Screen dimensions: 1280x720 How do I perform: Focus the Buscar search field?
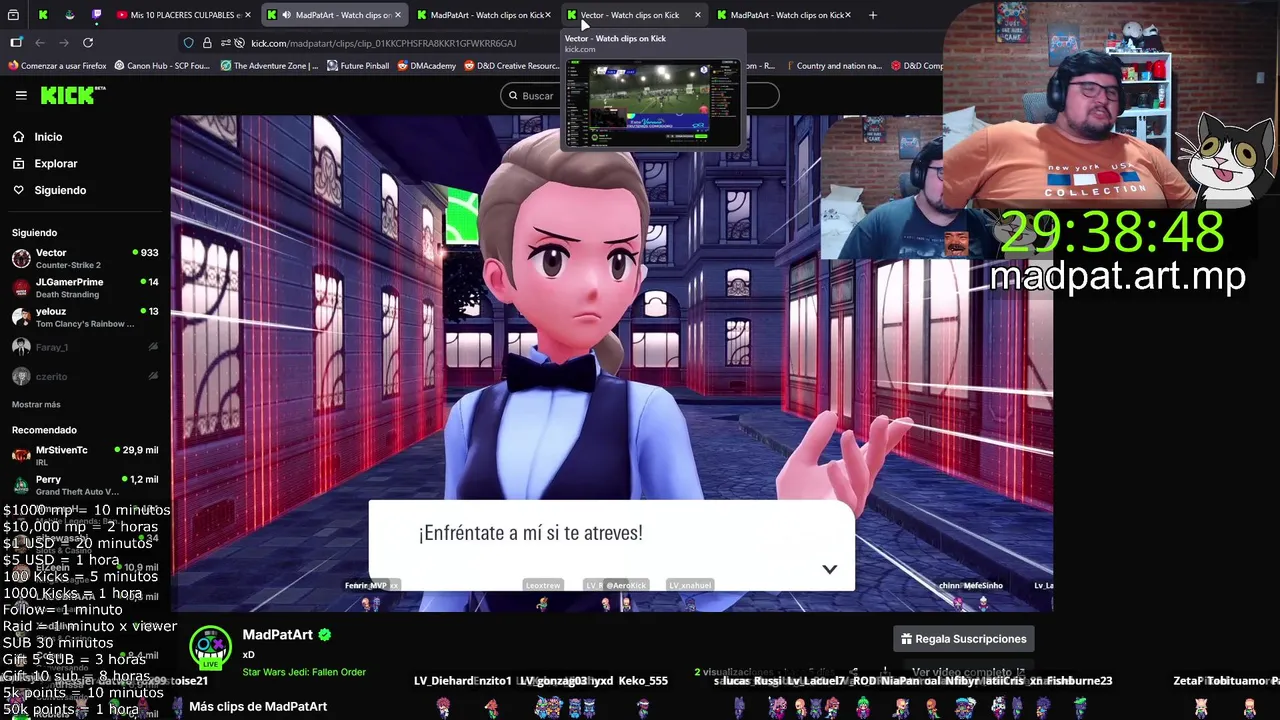click(639, 95)
